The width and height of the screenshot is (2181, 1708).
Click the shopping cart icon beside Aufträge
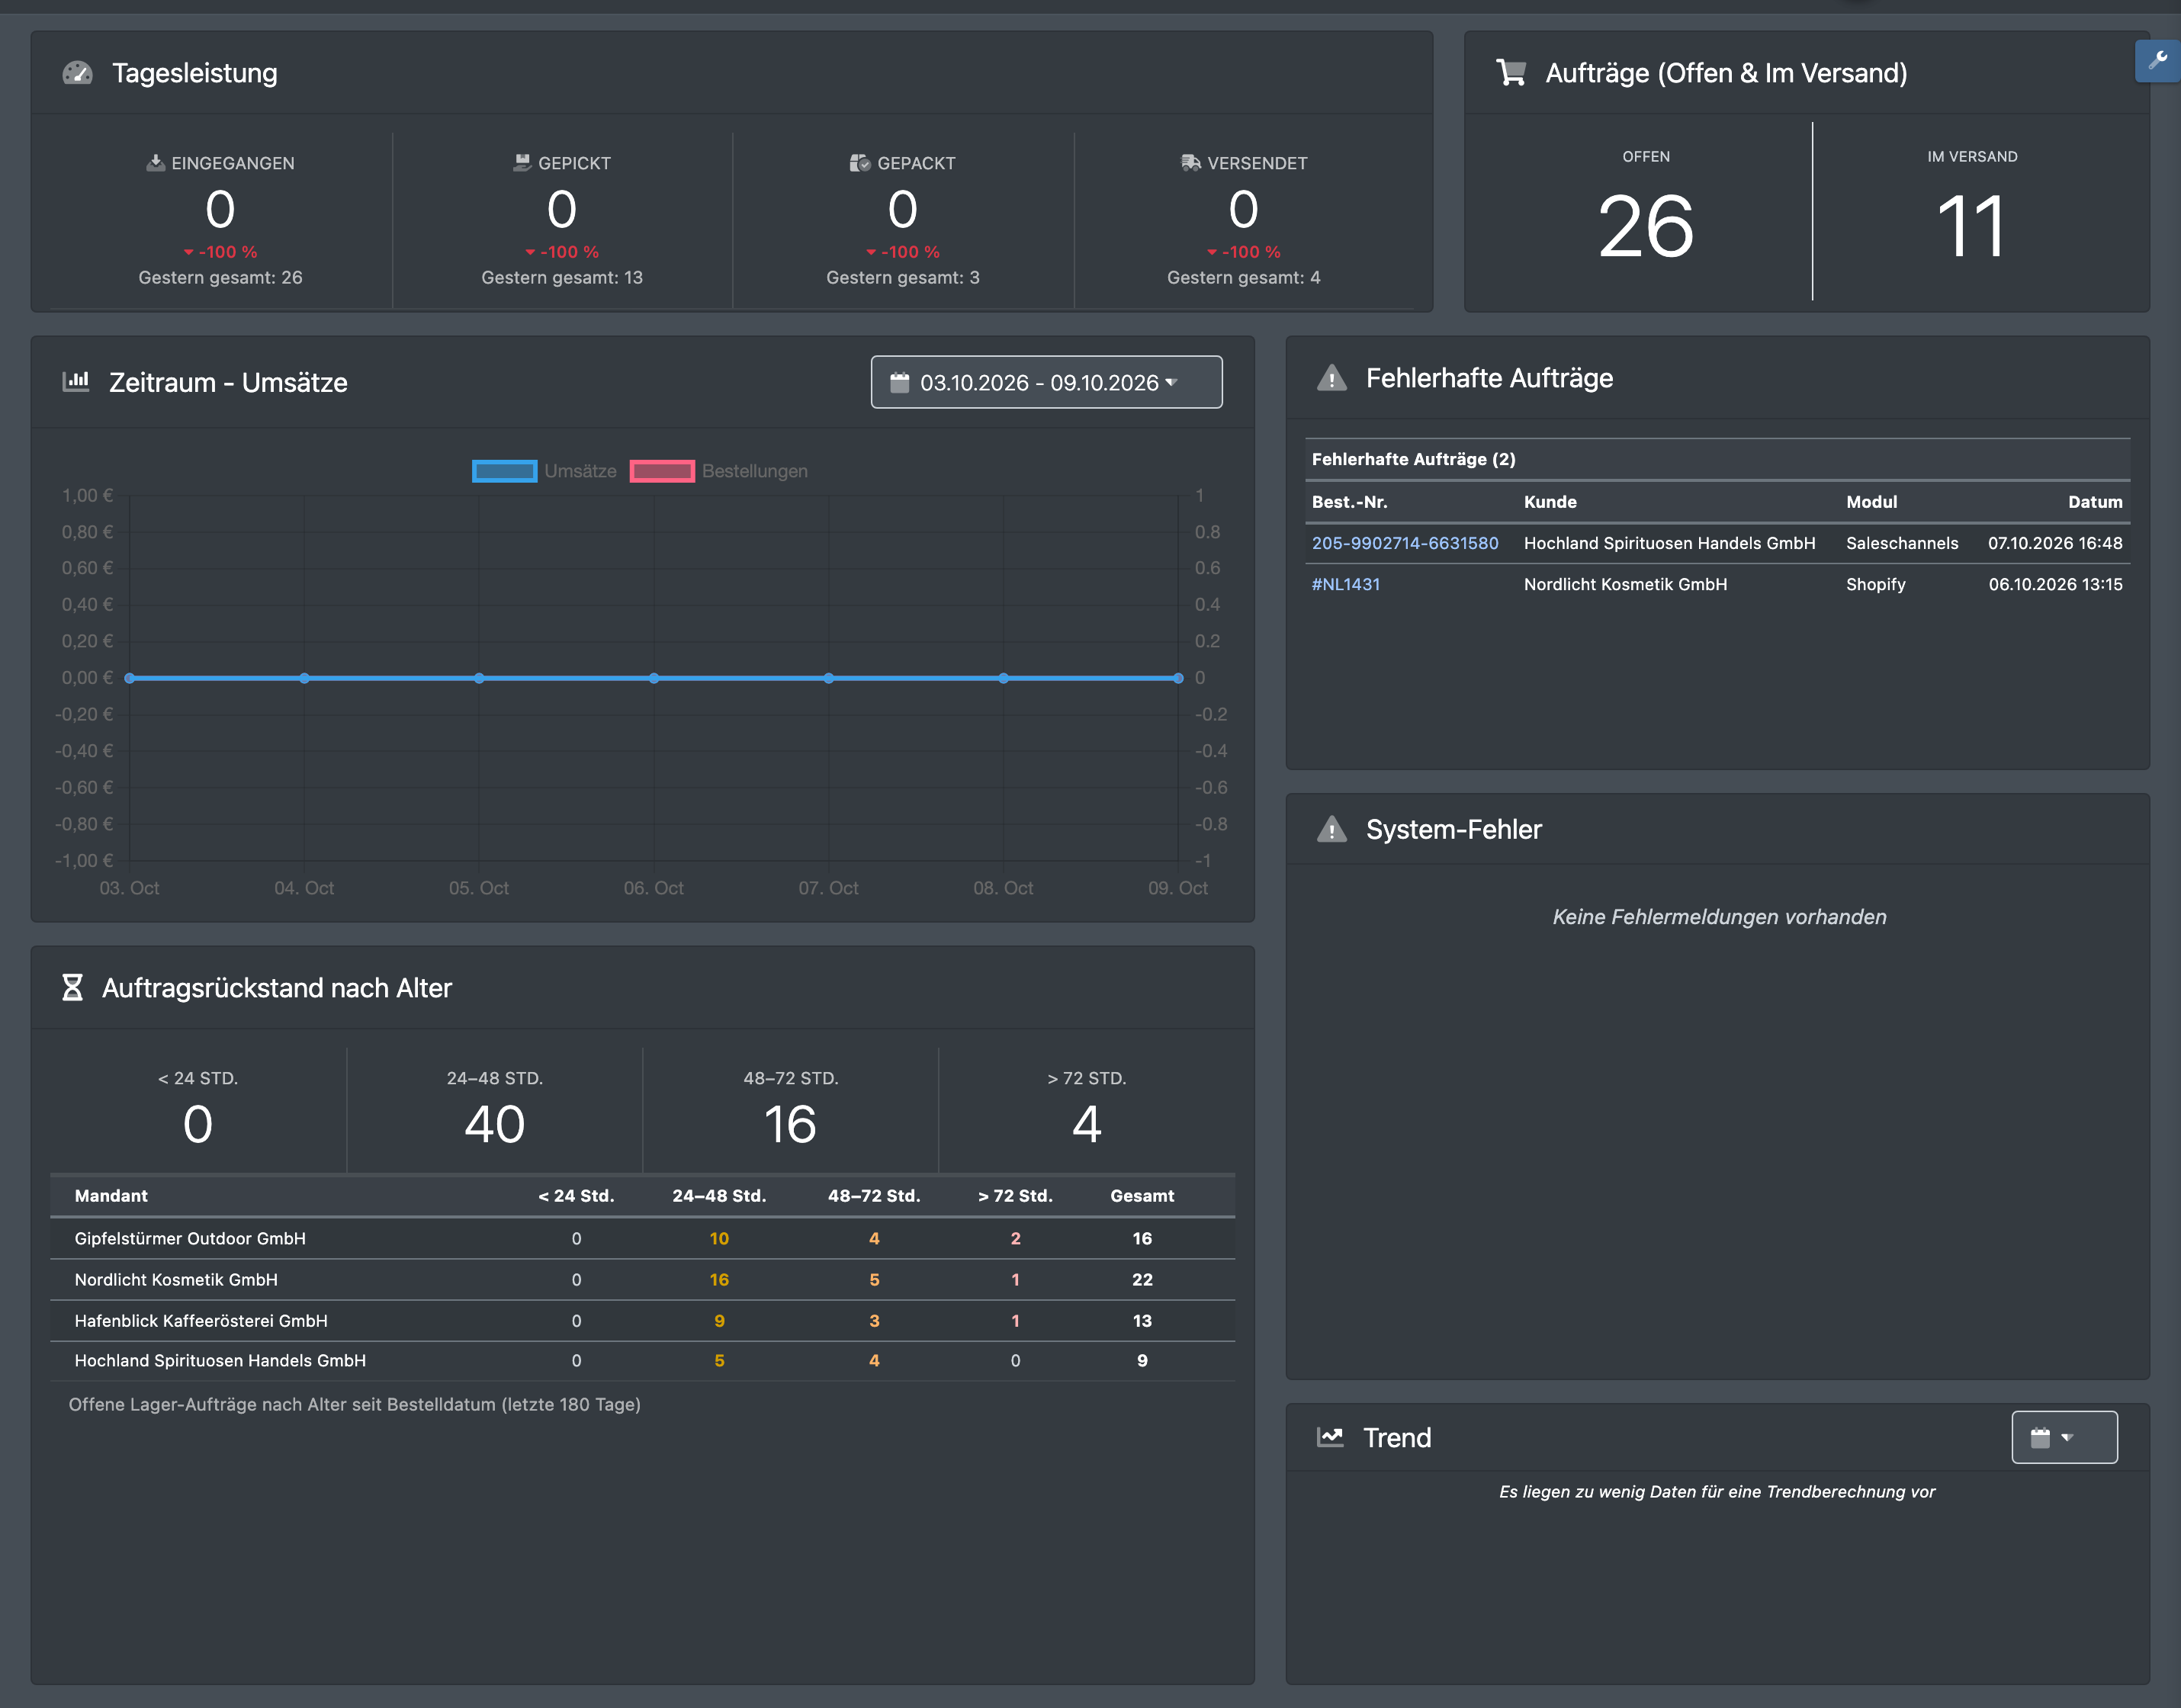pyautogui.click(x=1511, y=73)
